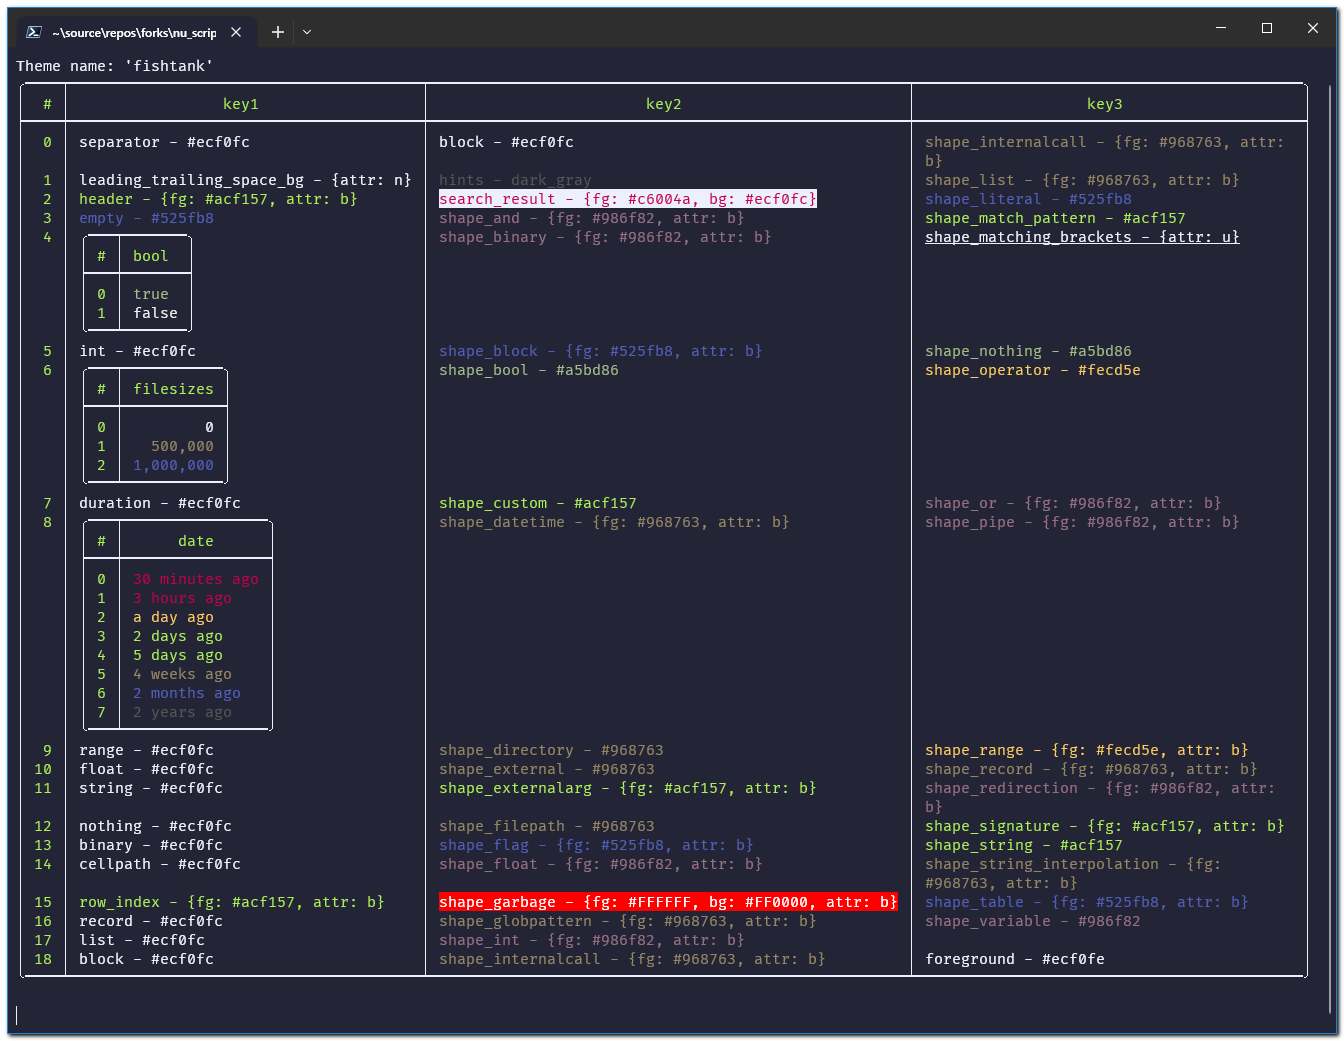This screenshot has width=1344, height=1041.
Task: Click the dim 'hints - dark_gray' entry
Action: [x=516, y=180]
